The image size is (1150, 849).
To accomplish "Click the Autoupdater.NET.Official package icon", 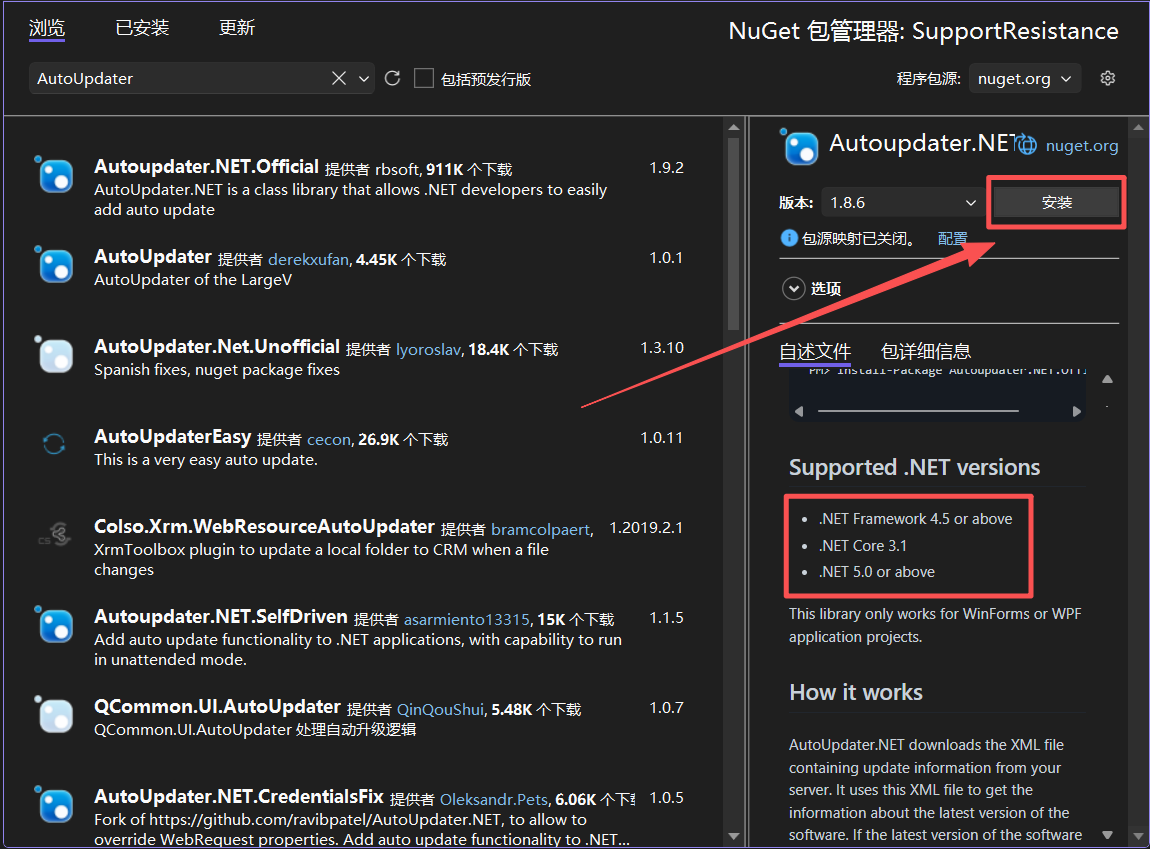I will (x=54, y=176).
